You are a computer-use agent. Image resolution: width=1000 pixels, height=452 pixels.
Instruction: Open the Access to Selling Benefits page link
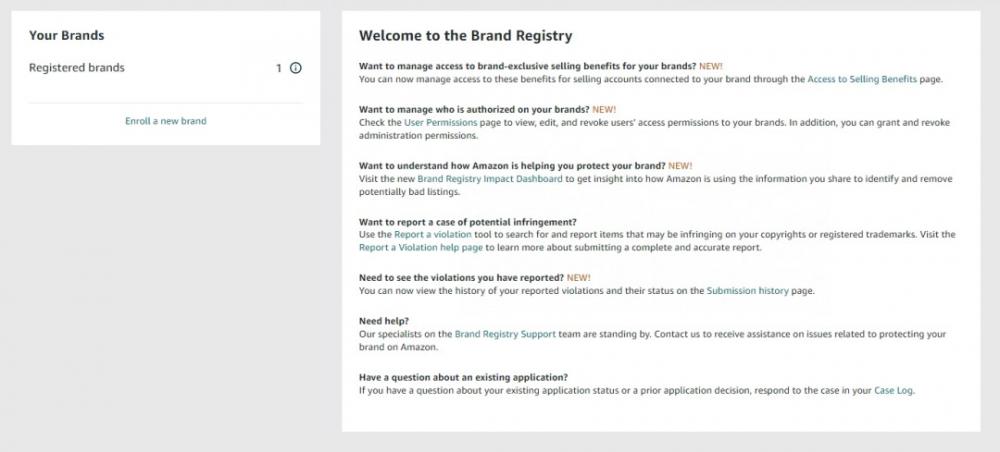[x=862, y=79]
